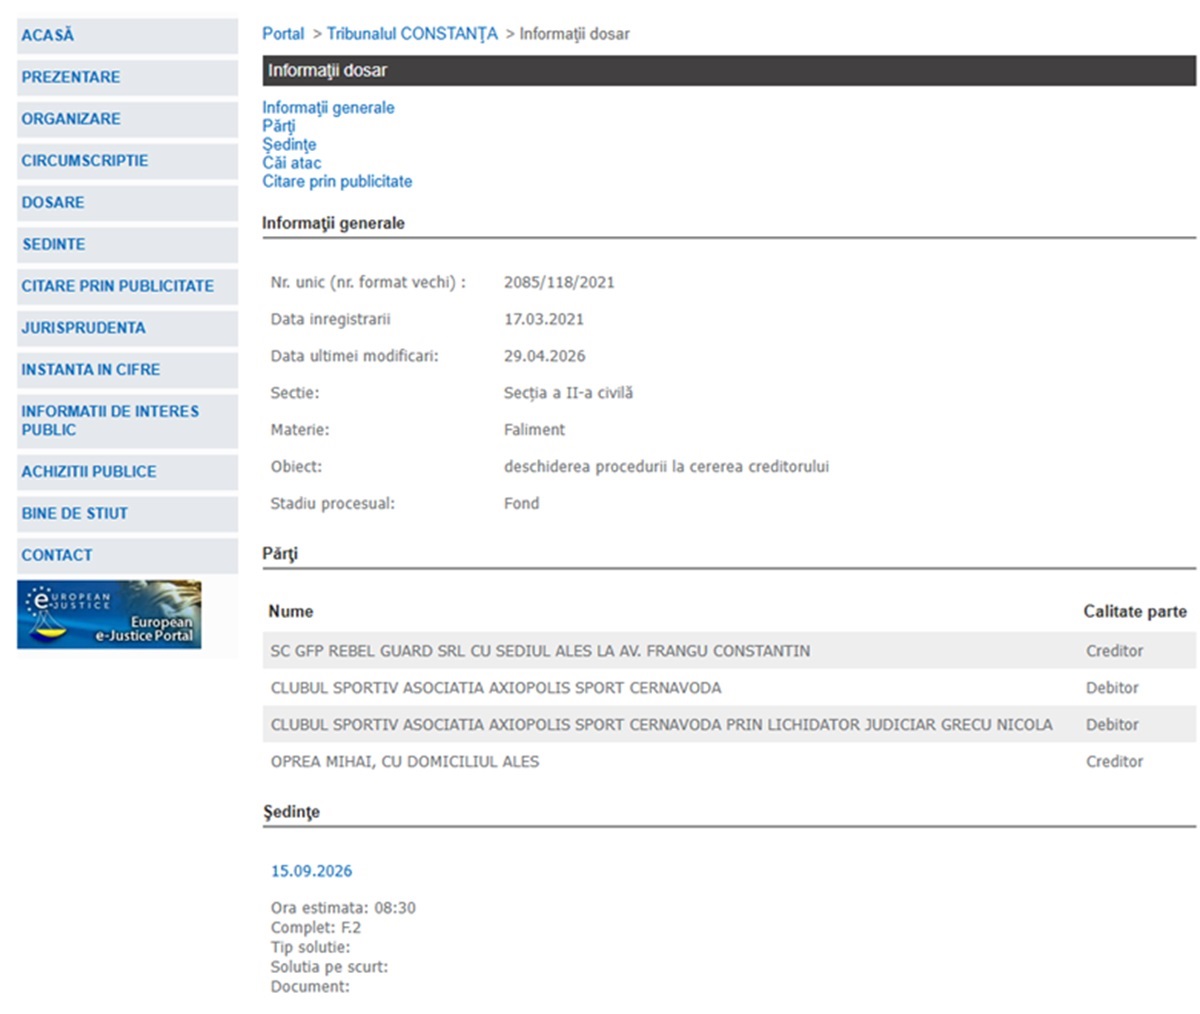
Task: Click the Portal breadcrumb link
Action: [x=283, y=34]
